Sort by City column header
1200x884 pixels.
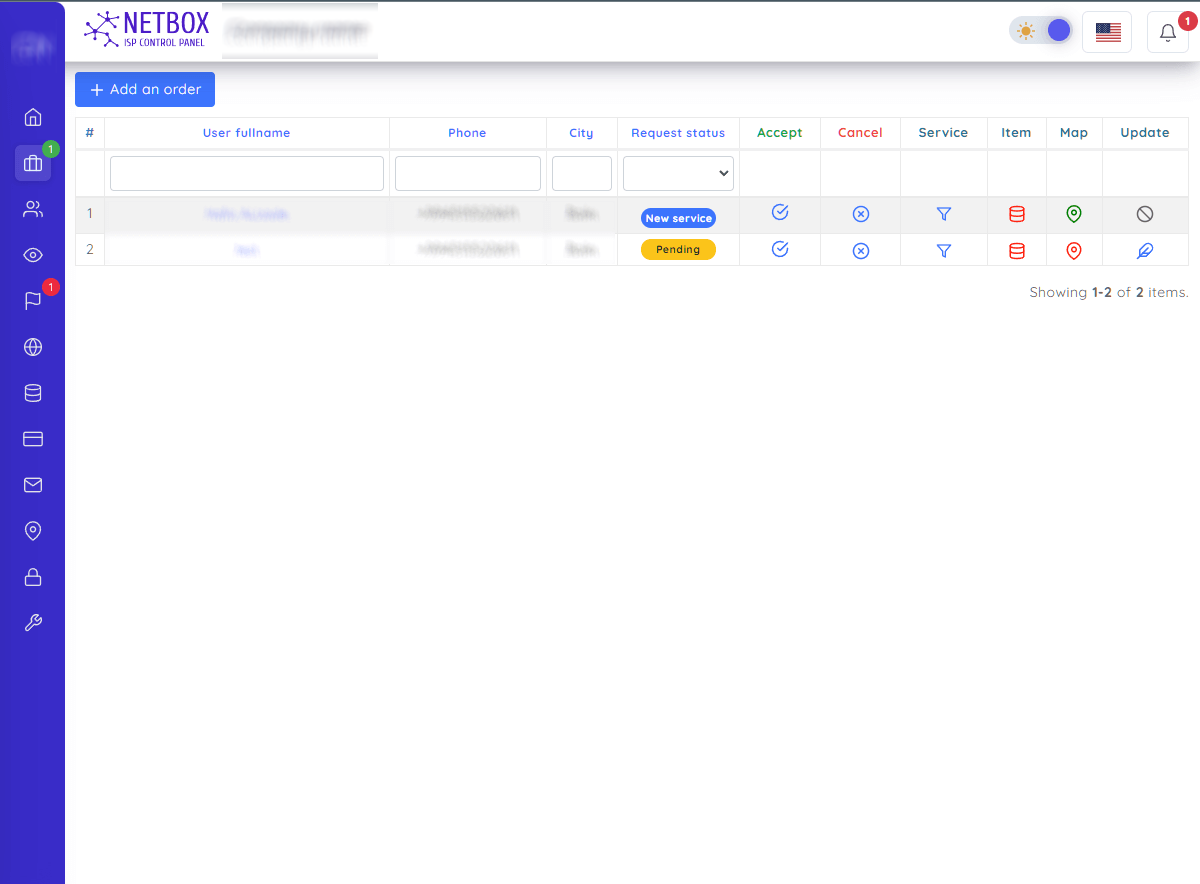(581, 133)
